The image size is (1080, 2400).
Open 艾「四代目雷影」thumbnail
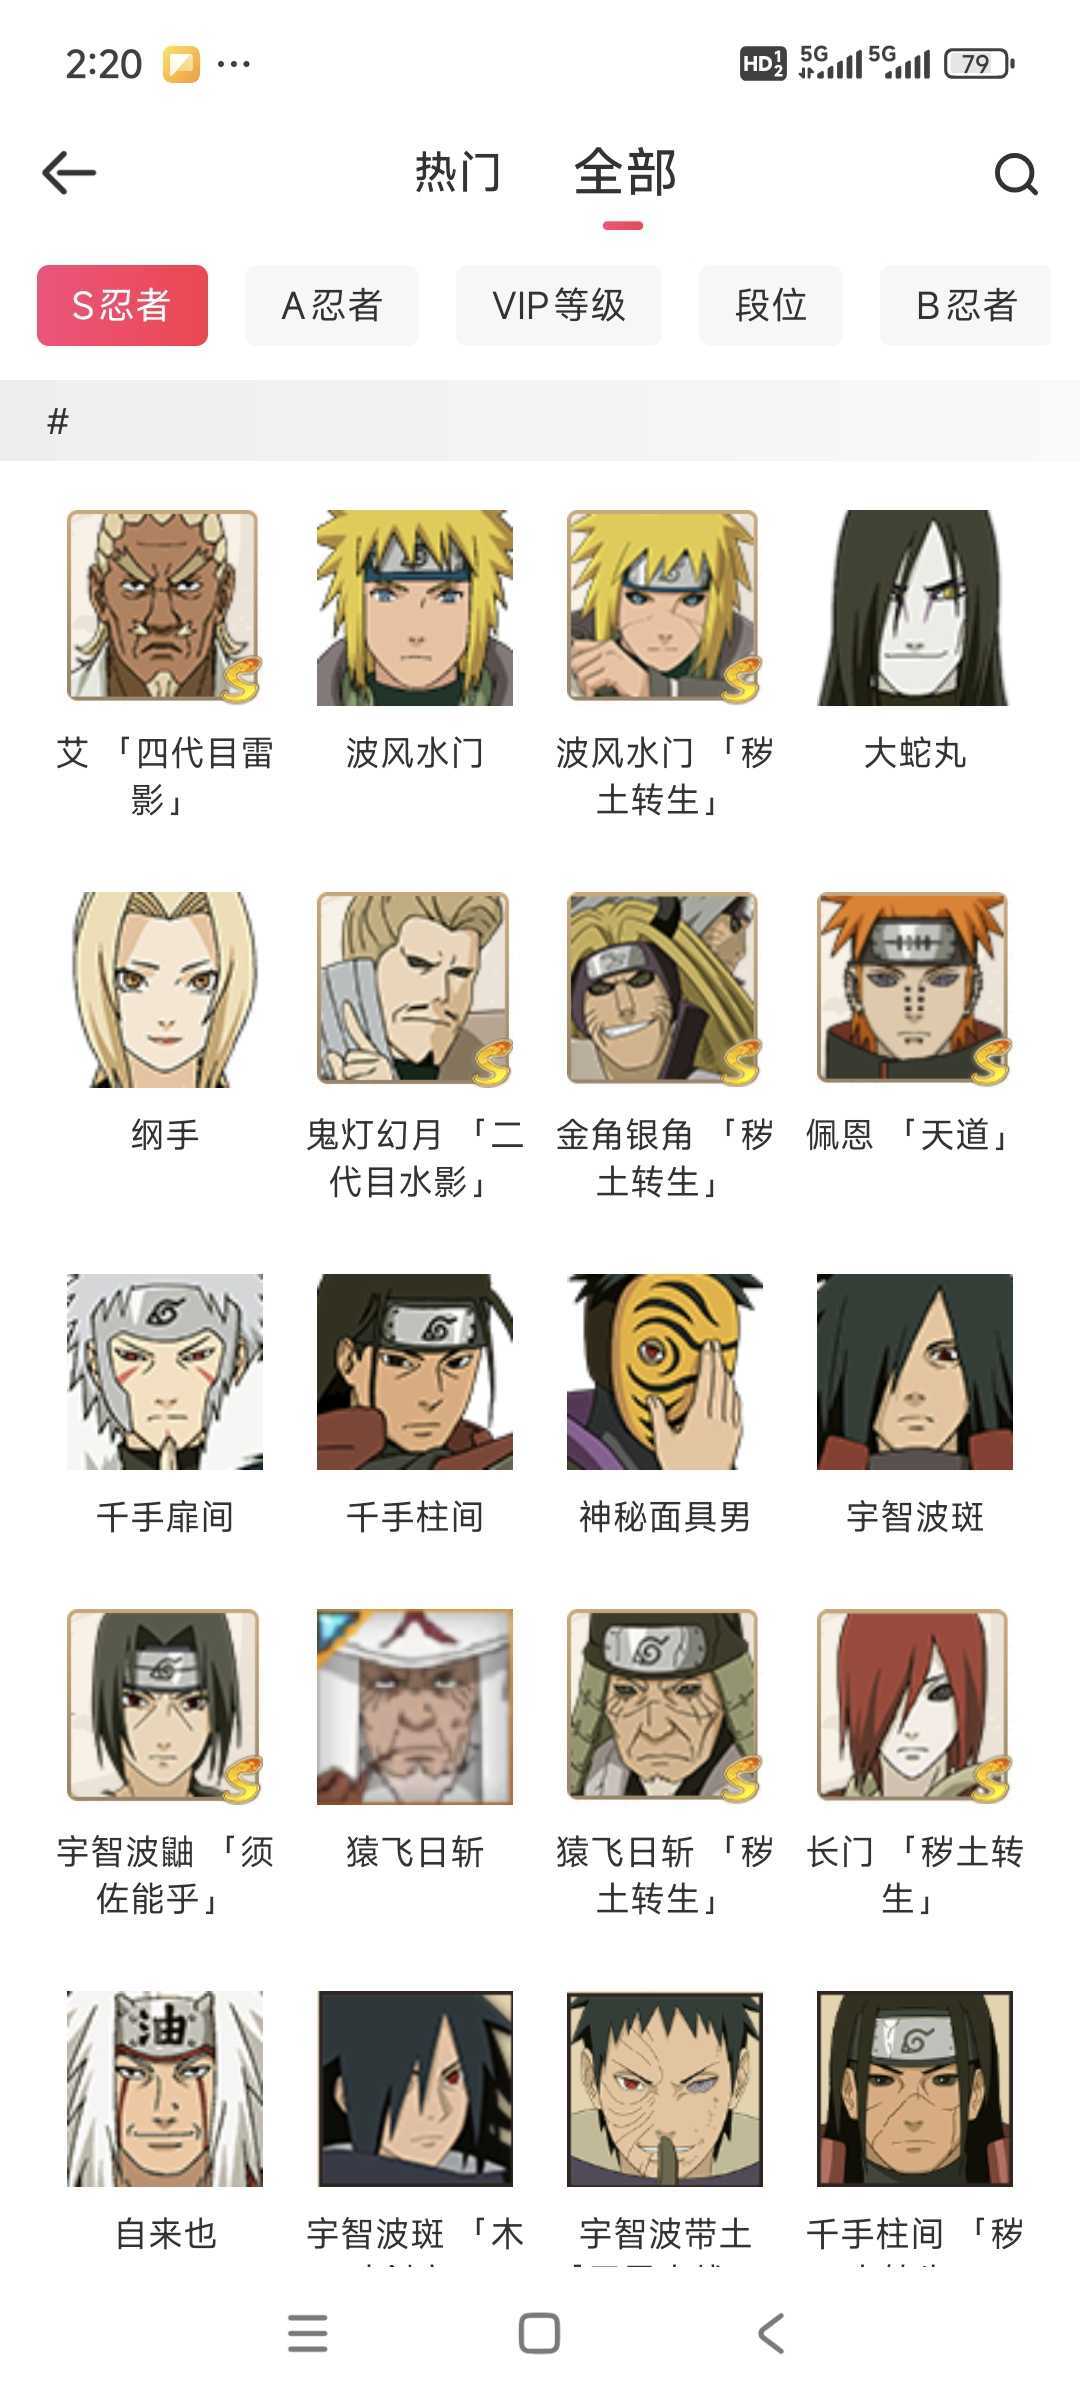pyautogui.click(x=165, y=608)
